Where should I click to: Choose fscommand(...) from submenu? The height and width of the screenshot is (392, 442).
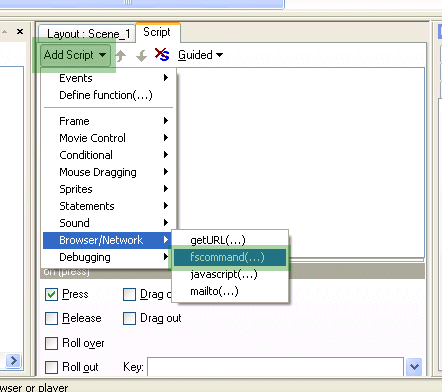click(x=230, y=257)
